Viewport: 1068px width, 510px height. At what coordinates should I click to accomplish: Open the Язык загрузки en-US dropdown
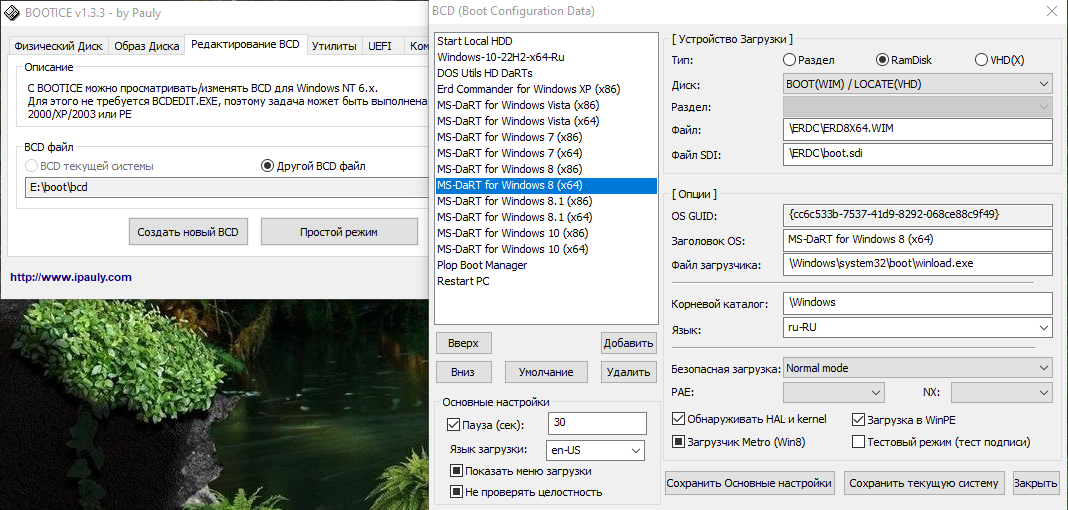pyautogui.click(x=595, y=451)
